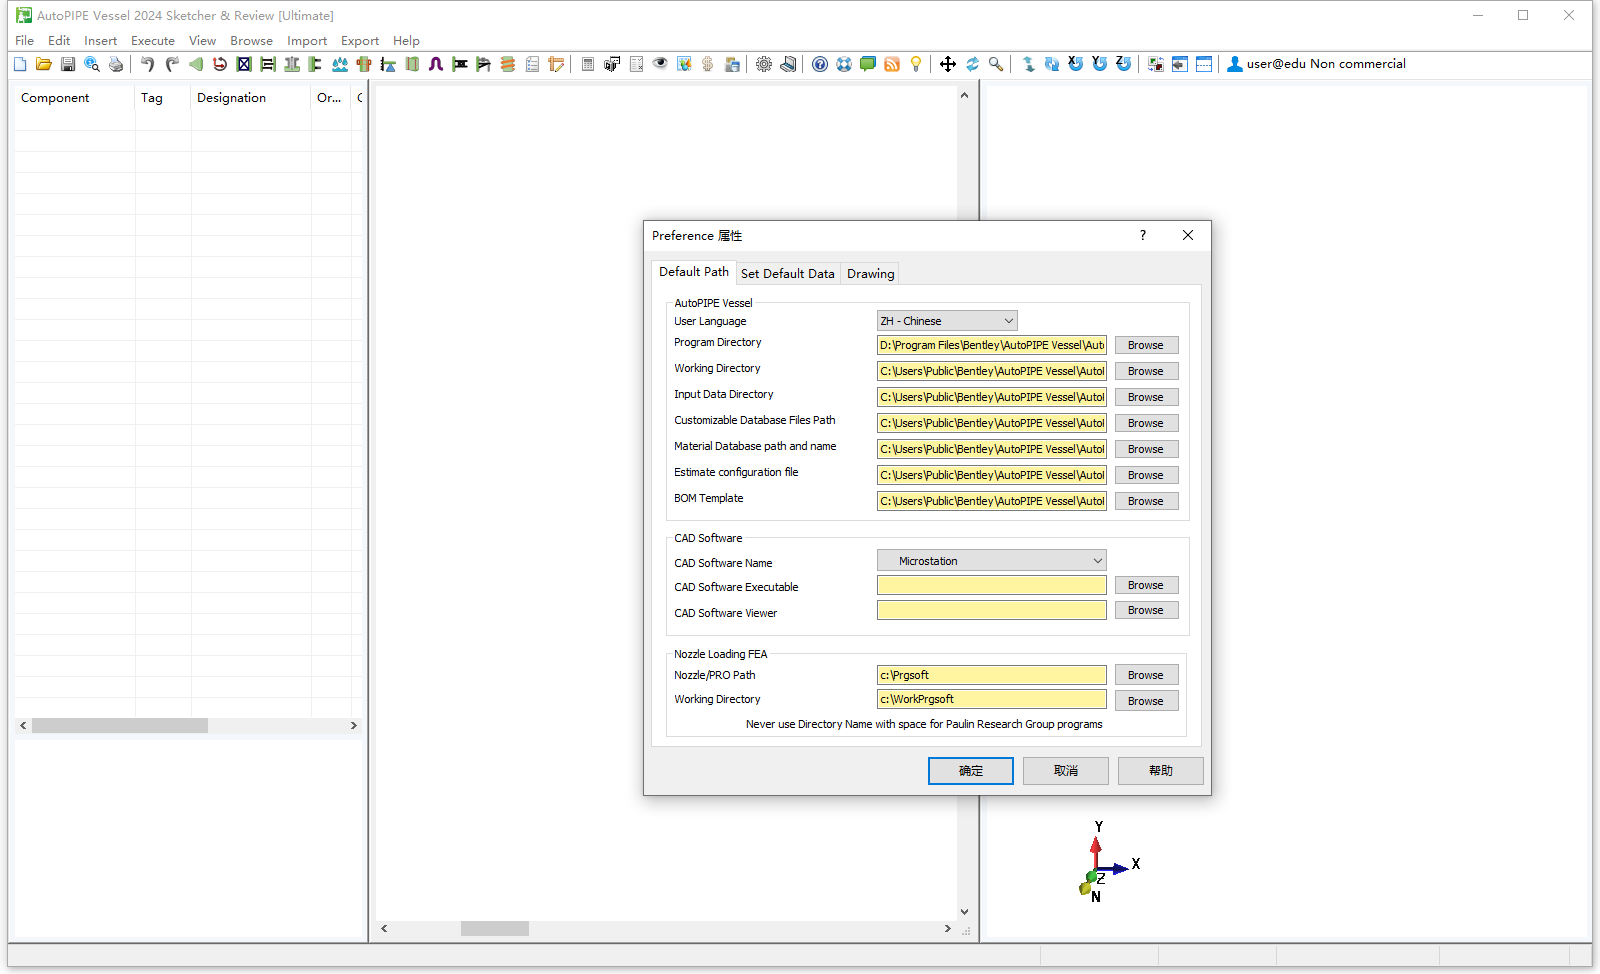Click Browse for Material Database path

(x=1146, y=449)
